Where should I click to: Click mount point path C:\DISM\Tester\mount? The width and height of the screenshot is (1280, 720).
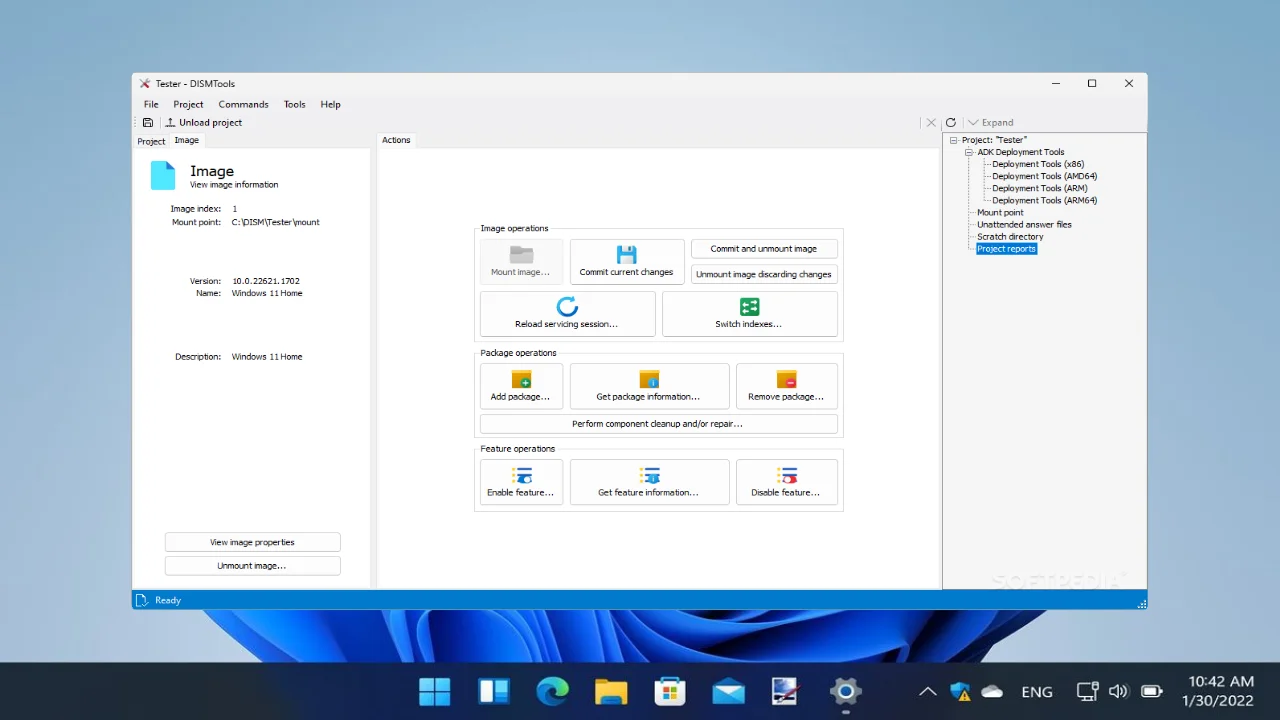276,222
